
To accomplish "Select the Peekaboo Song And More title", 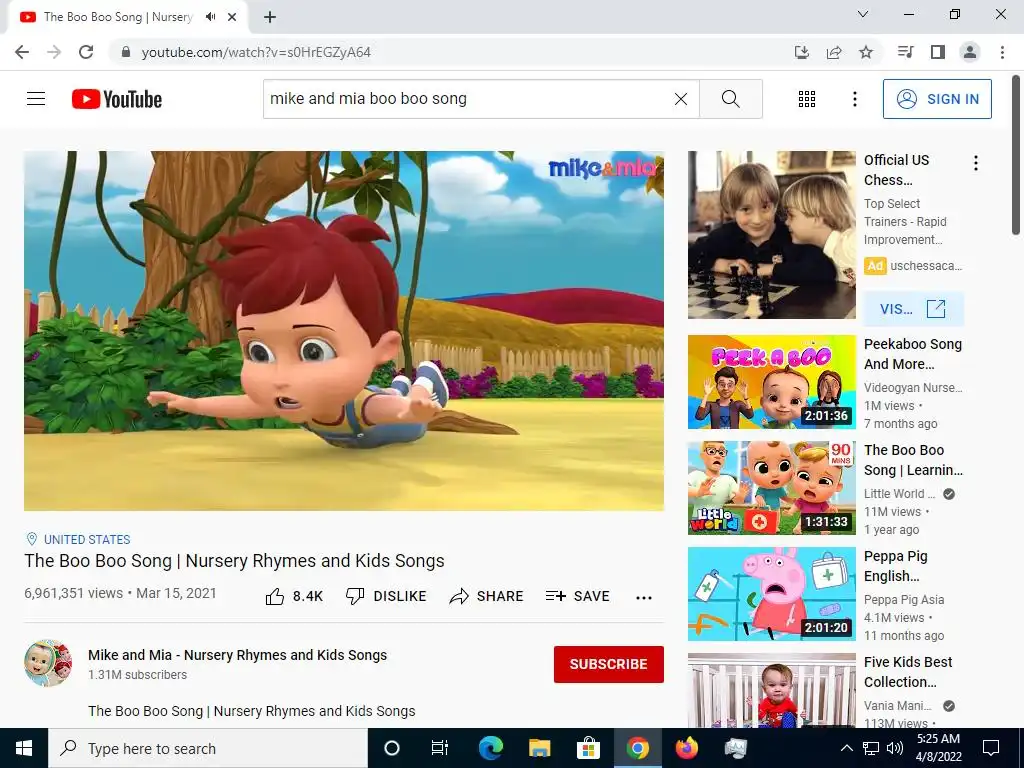I will point(912,354).
